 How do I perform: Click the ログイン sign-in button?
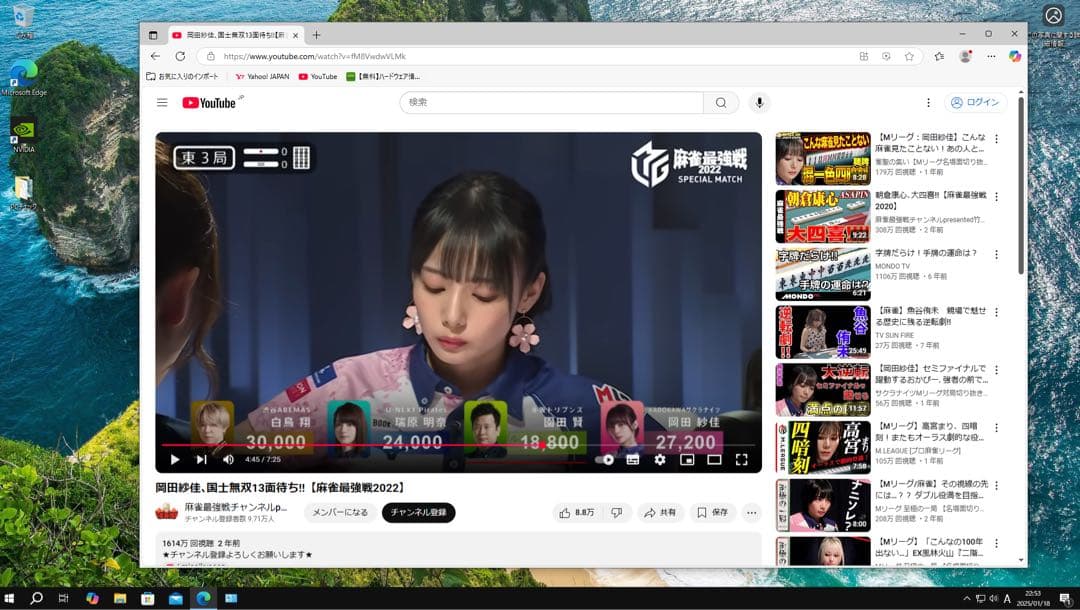[x=976, y=103]
